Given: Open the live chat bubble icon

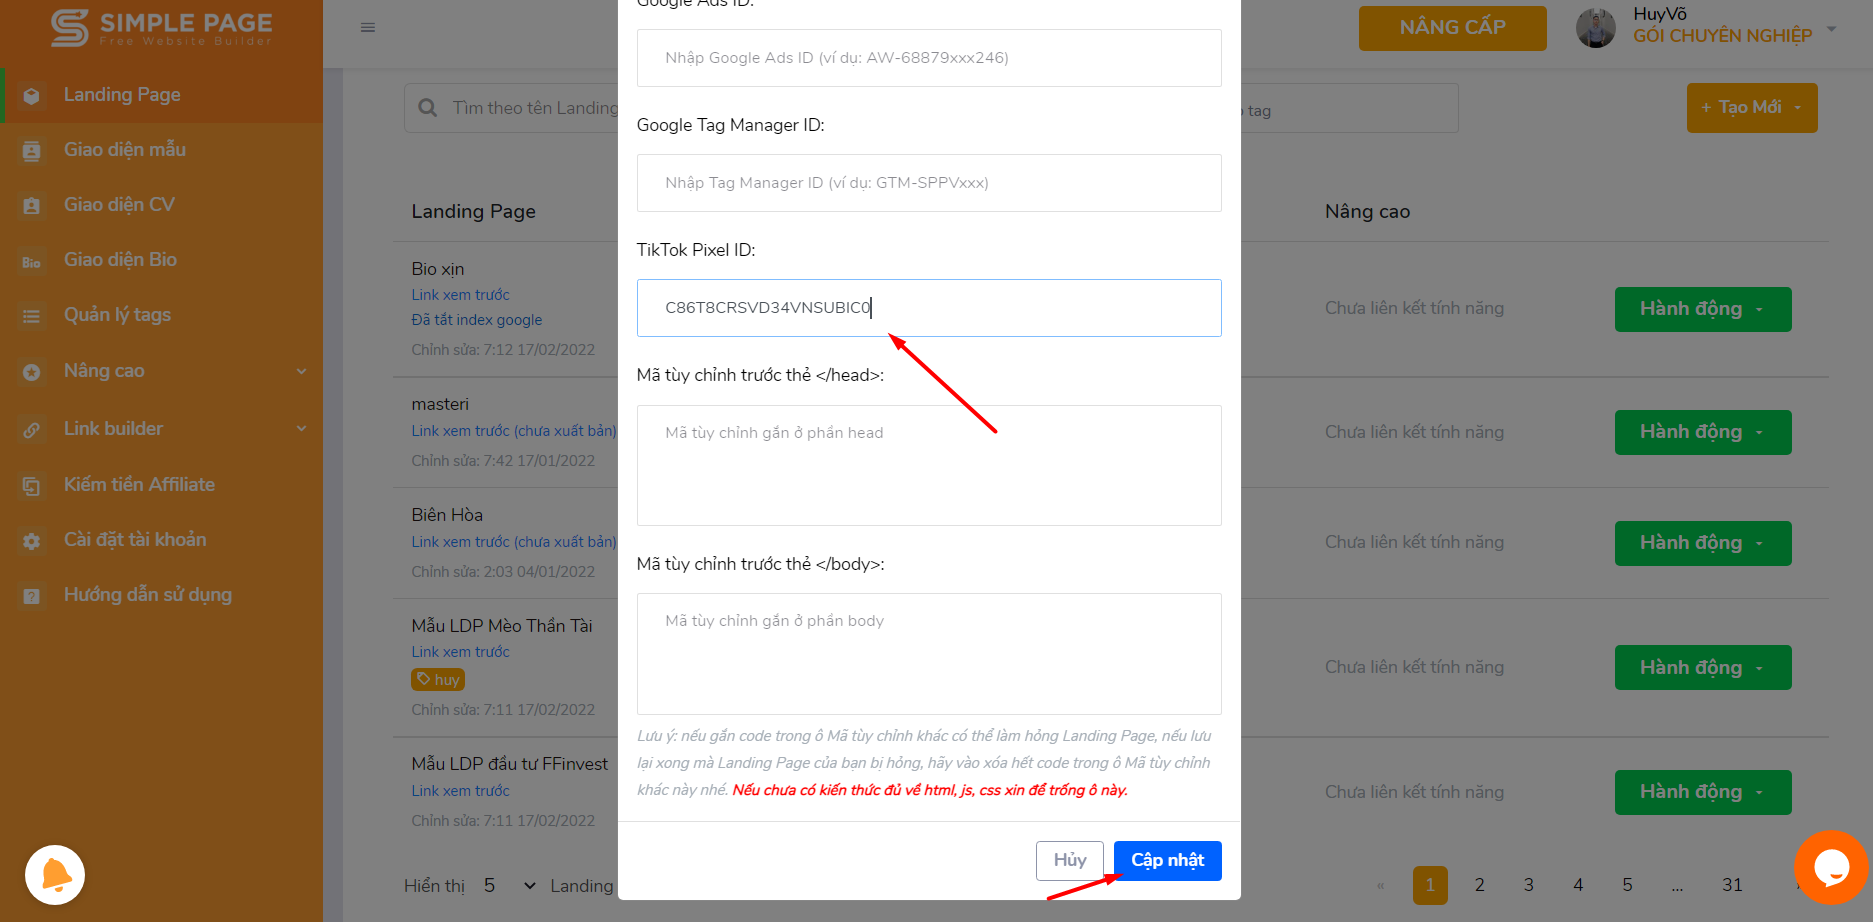Looking at the screenshot, I should pos(1831,867).
